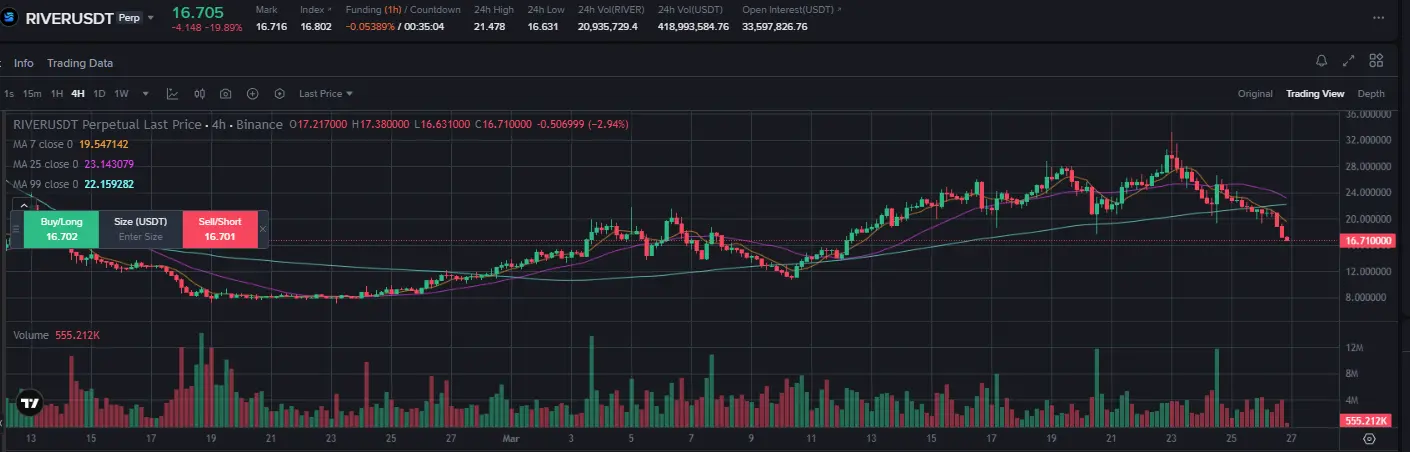The height and width of the screenshot is (452, 1410).
Task: Grab the quick order panel drag handle
Action: pos(14,229)
